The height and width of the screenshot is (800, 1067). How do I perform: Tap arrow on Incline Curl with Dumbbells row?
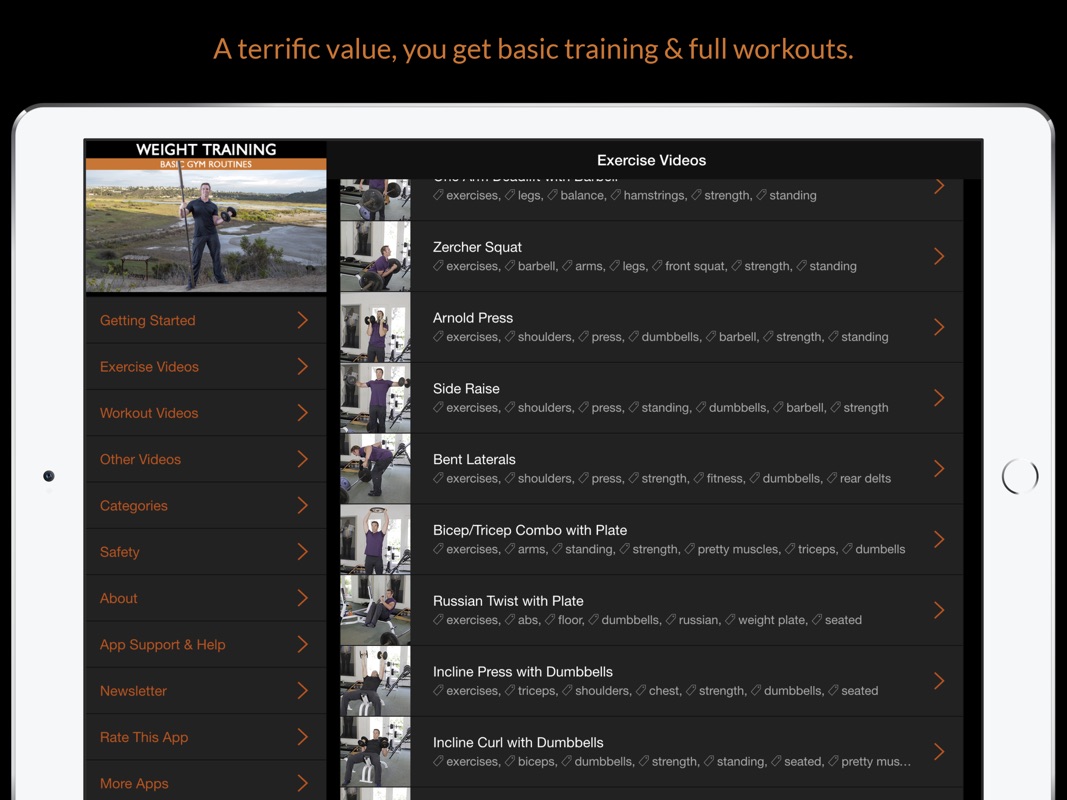click(x=939, y=752)
